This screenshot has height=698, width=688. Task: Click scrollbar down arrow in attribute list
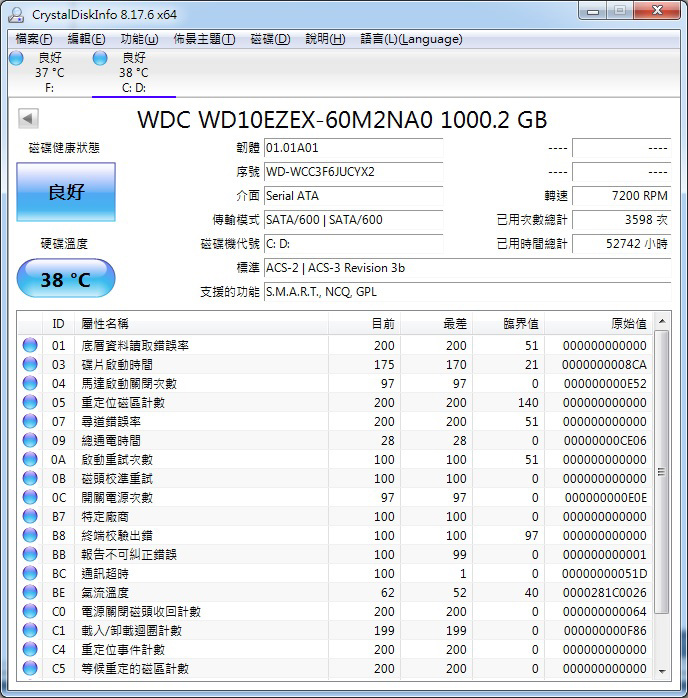(x=661, y=670)
